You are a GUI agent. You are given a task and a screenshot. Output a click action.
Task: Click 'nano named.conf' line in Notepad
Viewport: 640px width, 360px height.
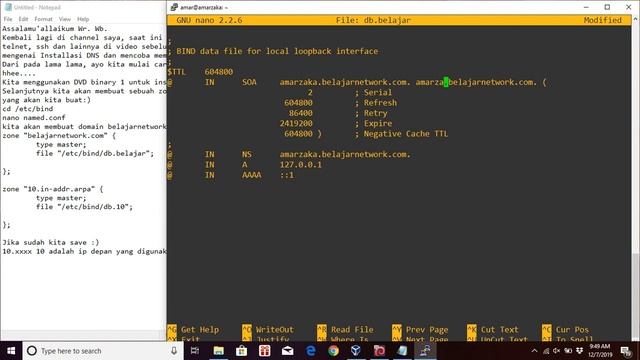(34, 118)
